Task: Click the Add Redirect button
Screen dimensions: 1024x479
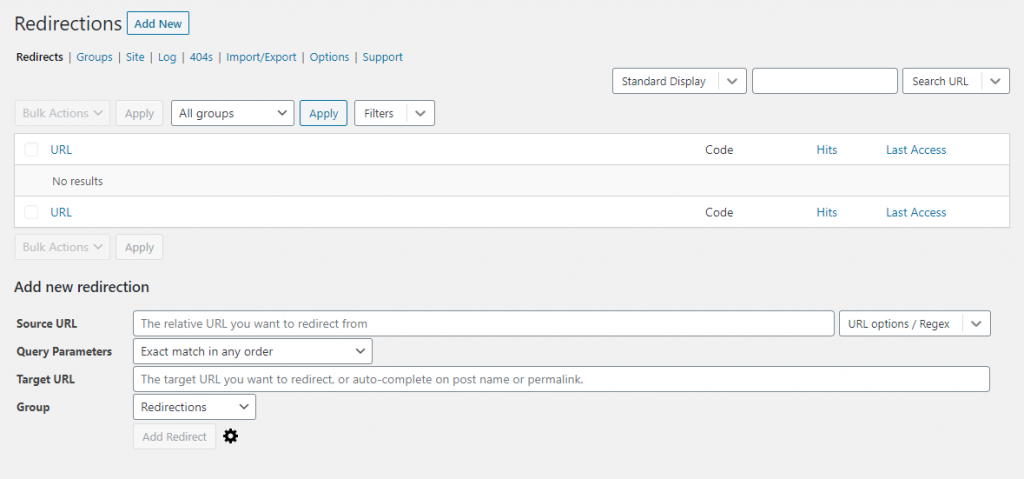Action: (x=174, y=437)
